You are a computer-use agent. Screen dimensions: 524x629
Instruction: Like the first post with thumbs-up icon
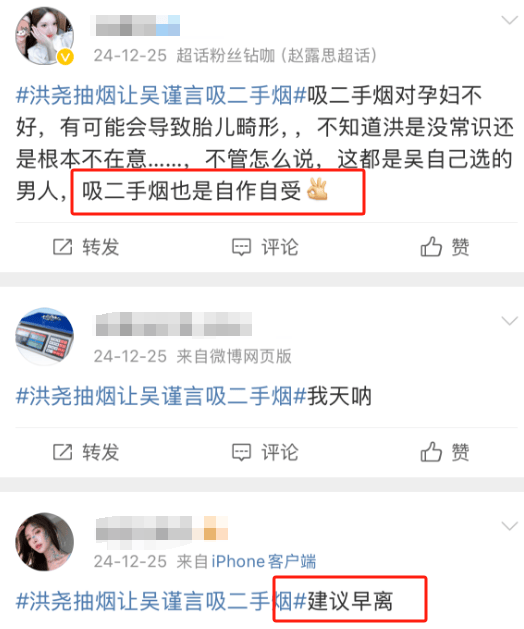pyautogui.click(x=431, y=246)
